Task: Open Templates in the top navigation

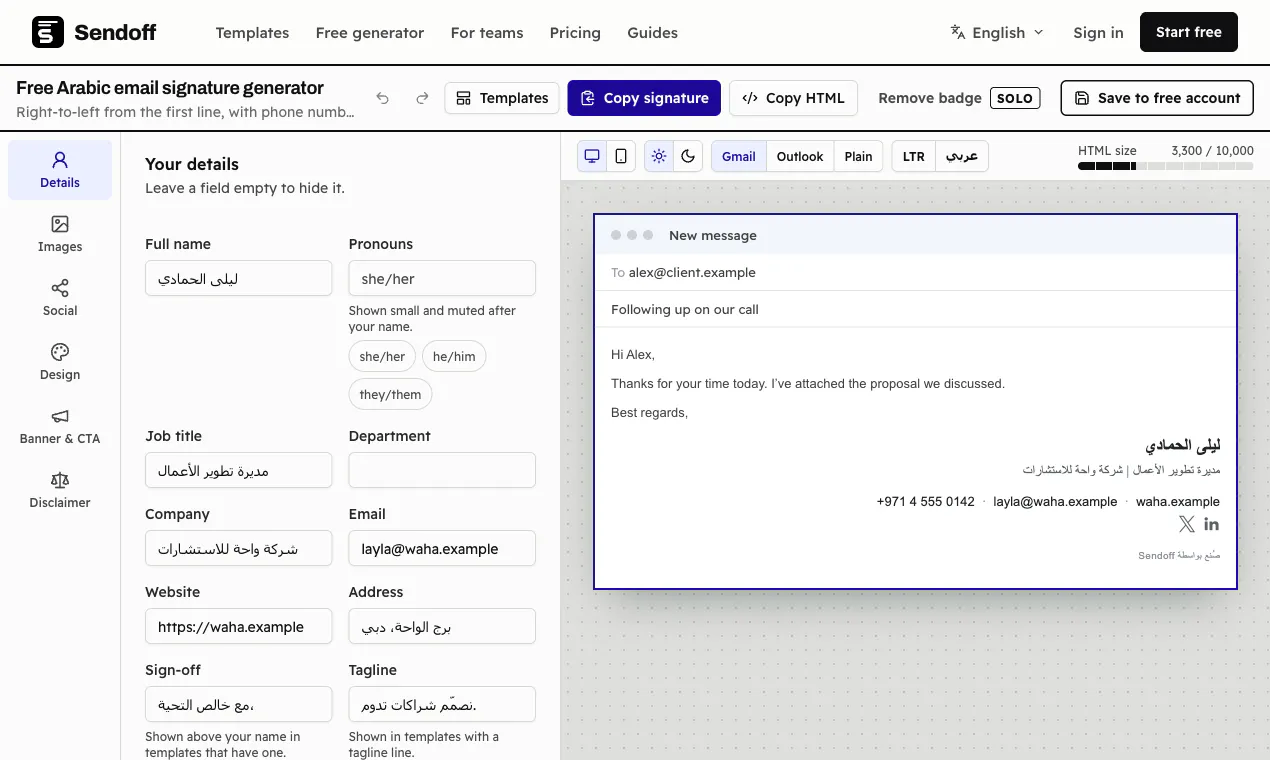Action: 252,33
